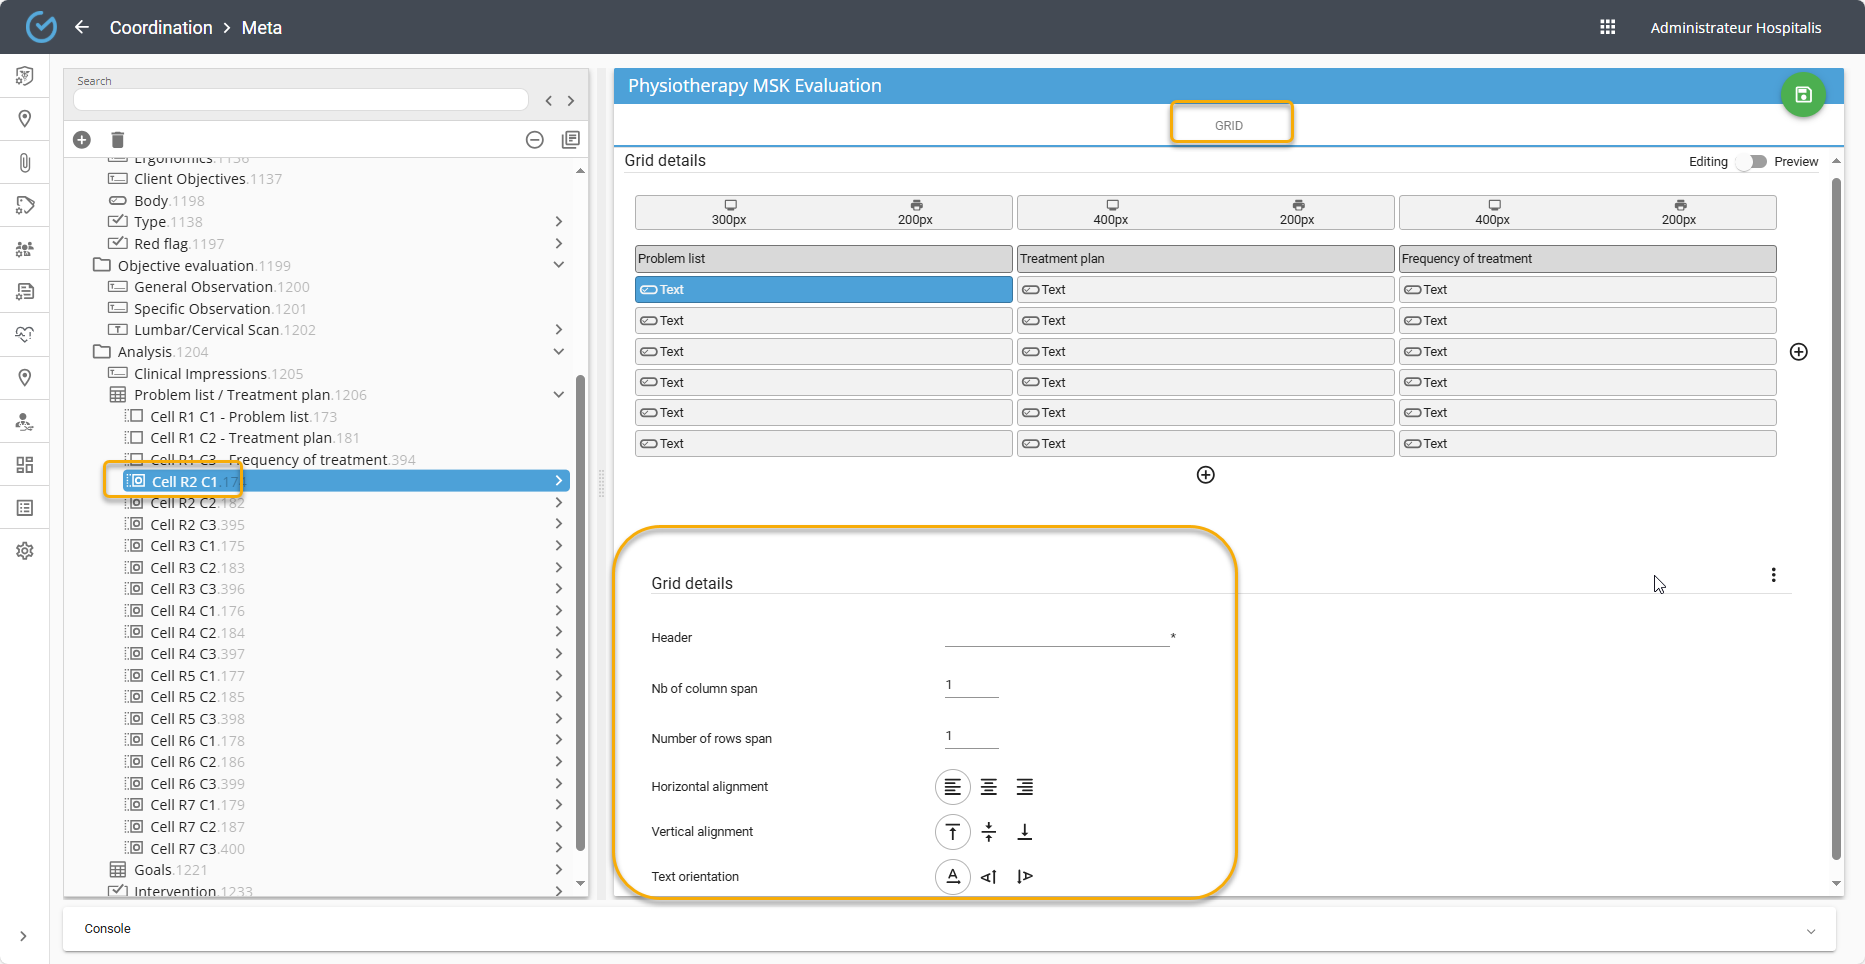
Task: Click the Search input field
Action: pyautogui.click(x=300, y=100)
